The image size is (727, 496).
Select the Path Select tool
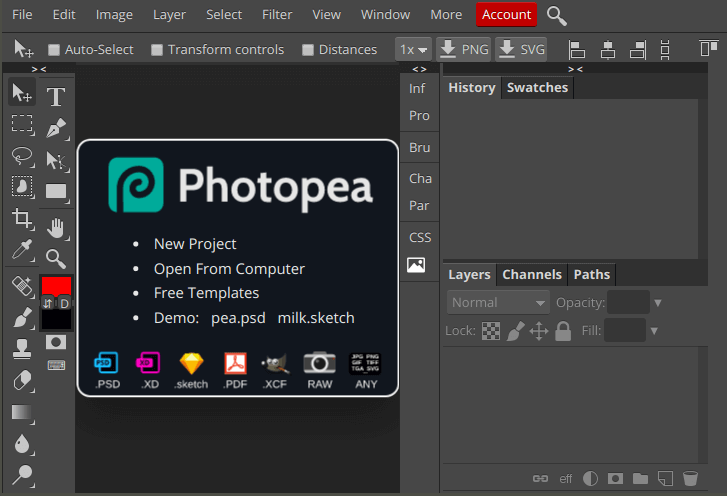click(x=56, y=160)
